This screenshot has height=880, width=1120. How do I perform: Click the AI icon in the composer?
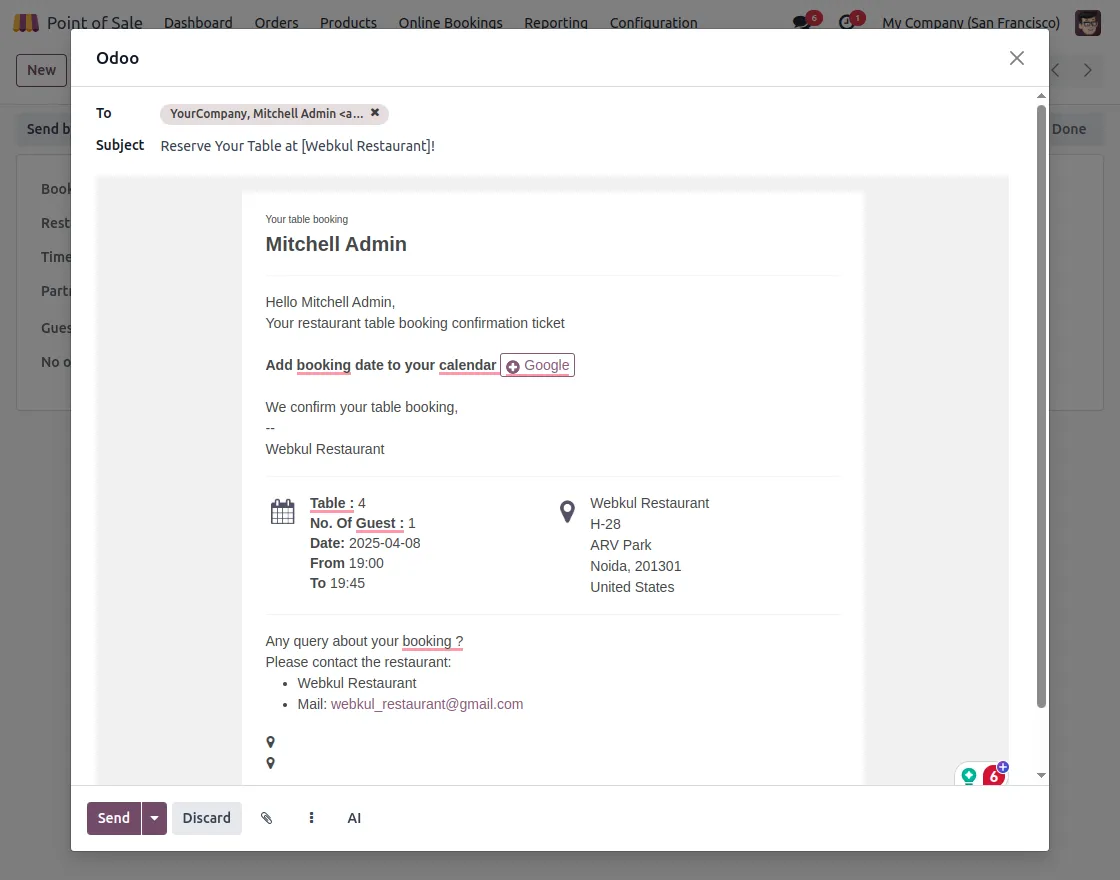click(353, 818)
